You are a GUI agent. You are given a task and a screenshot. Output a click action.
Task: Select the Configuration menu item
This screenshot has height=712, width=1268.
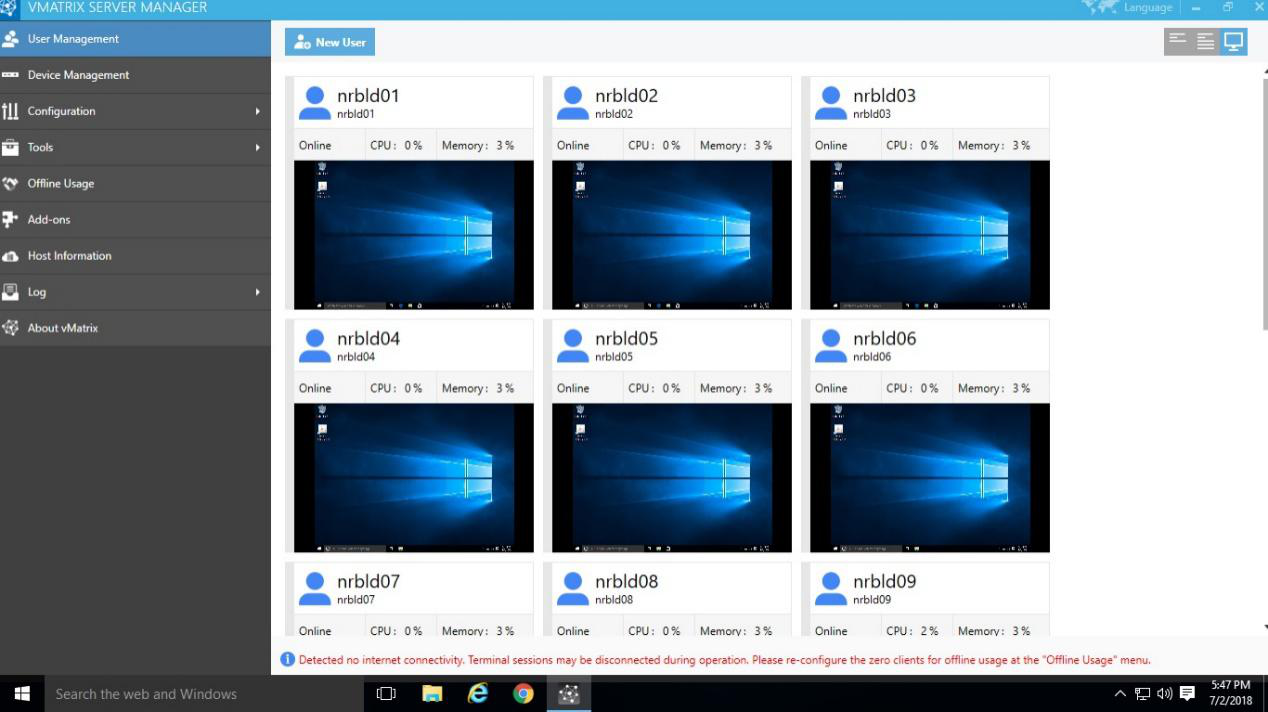pyautogui.click(x=135, y=111)
